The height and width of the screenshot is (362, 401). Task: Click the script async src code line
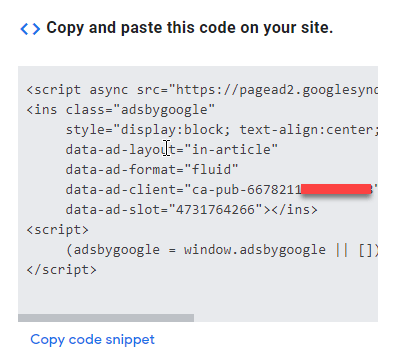(202, 90)
